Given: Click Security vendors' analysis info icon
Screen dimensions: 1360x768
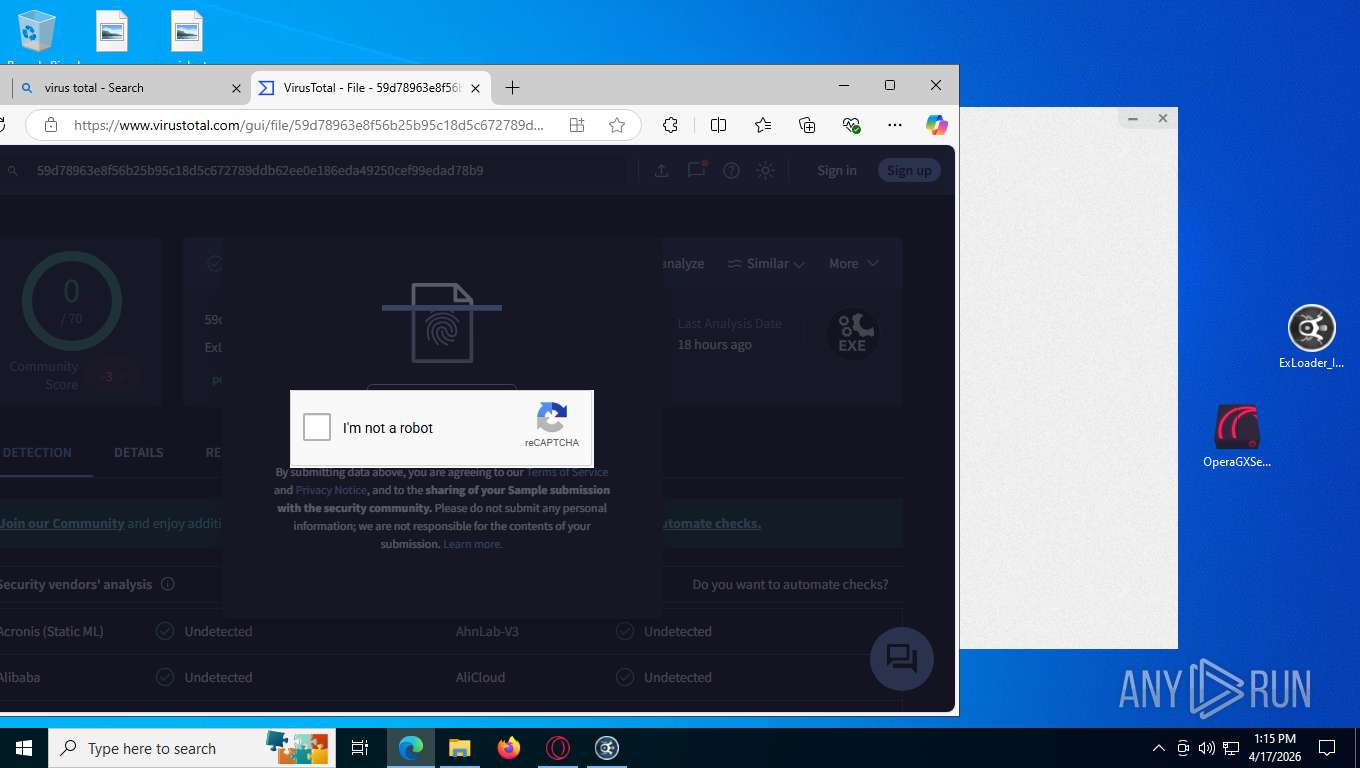Looking at the screenshot, I should 168,584.
